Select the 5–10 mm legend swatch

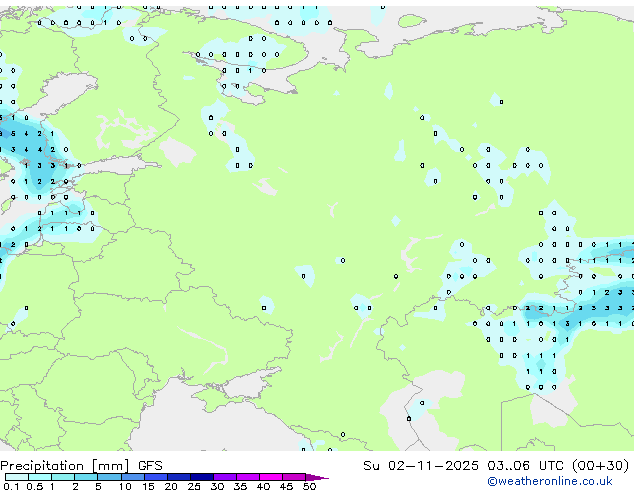coord(110,477)
